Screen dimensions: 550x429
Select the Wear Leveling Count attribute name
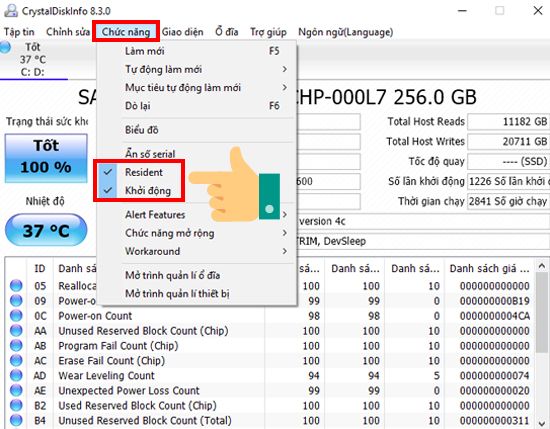(106, 375)
